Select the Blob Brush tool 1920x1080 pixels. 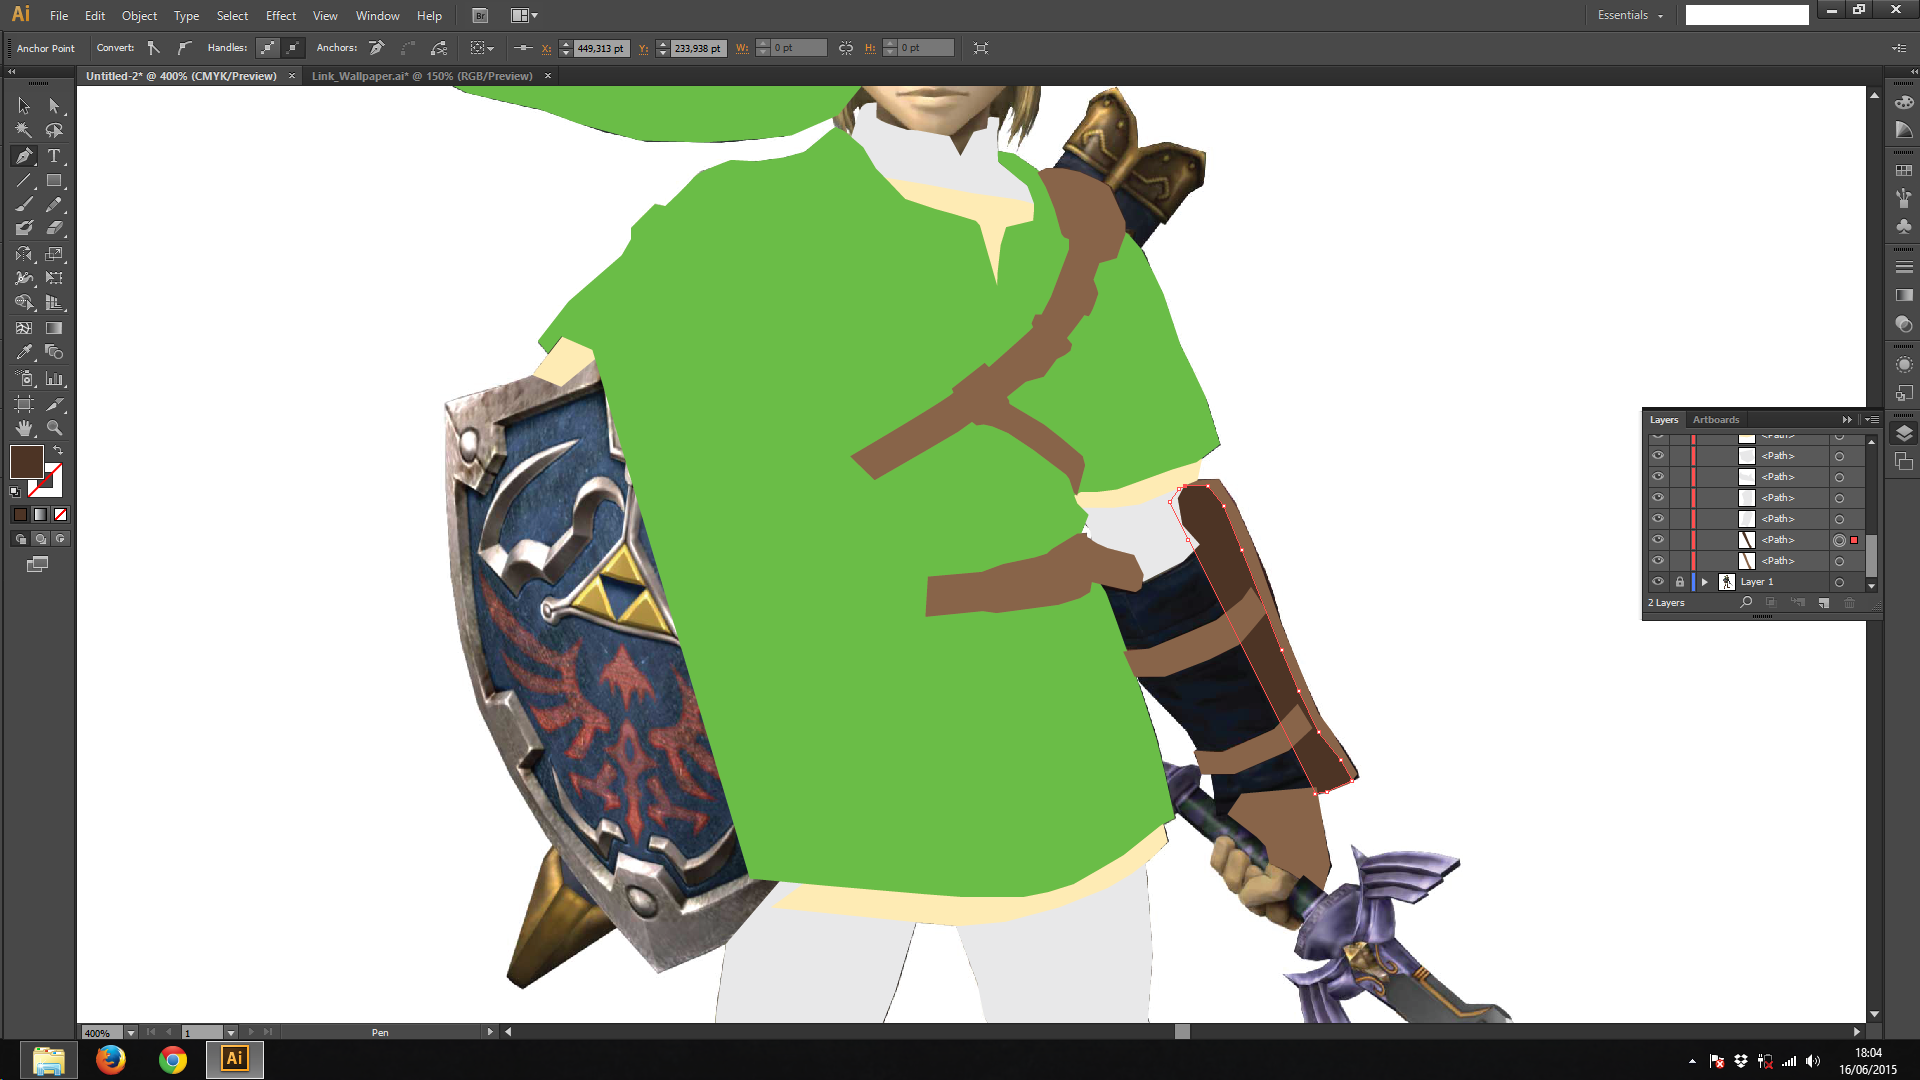tap(24, 229)
